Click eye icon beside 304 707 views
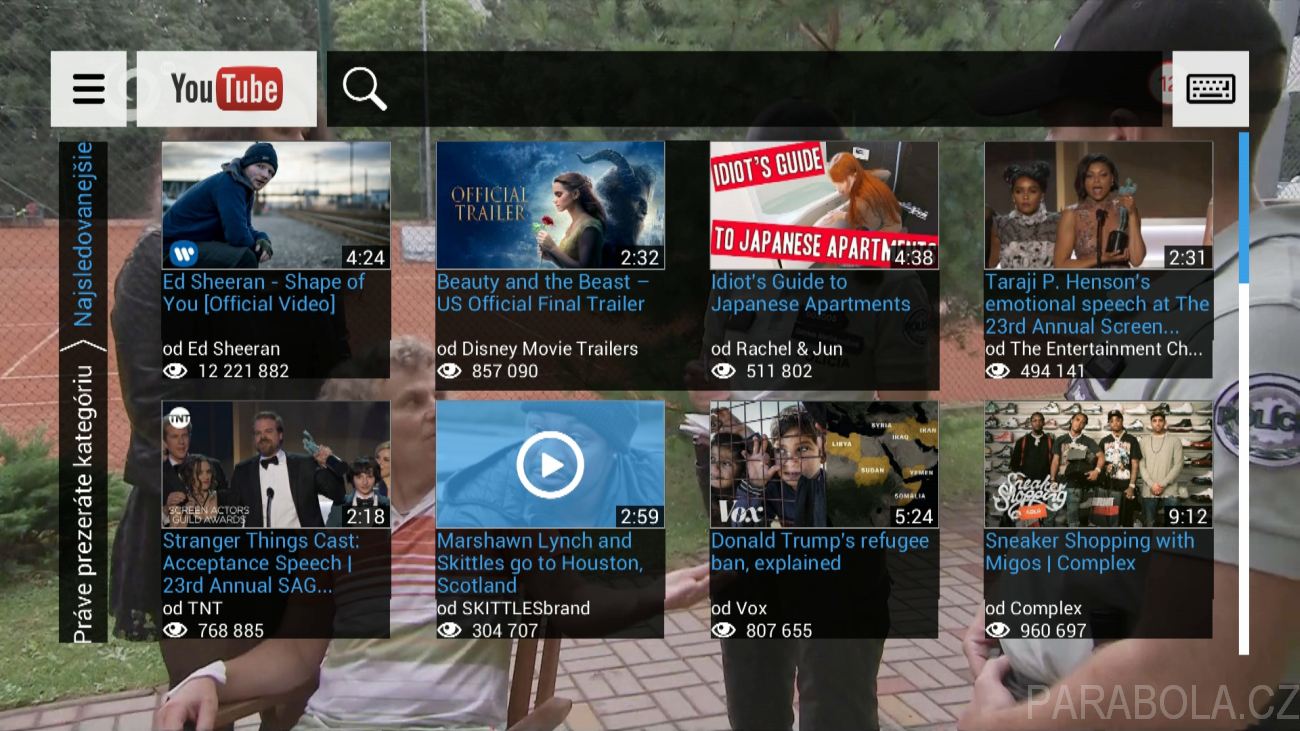The width and height of the screenshot is (1300, 731). (450, 630)
